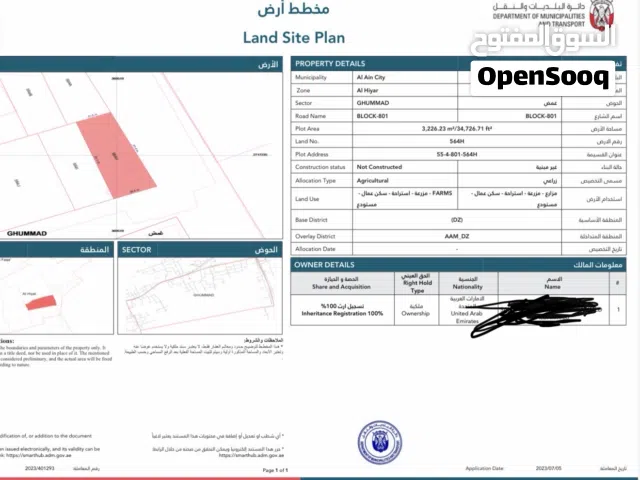Click the 'PROPERTY DETAILS' header
Image resolution: width=640 pixels, height=480 pixels.
tap(330, 64)
